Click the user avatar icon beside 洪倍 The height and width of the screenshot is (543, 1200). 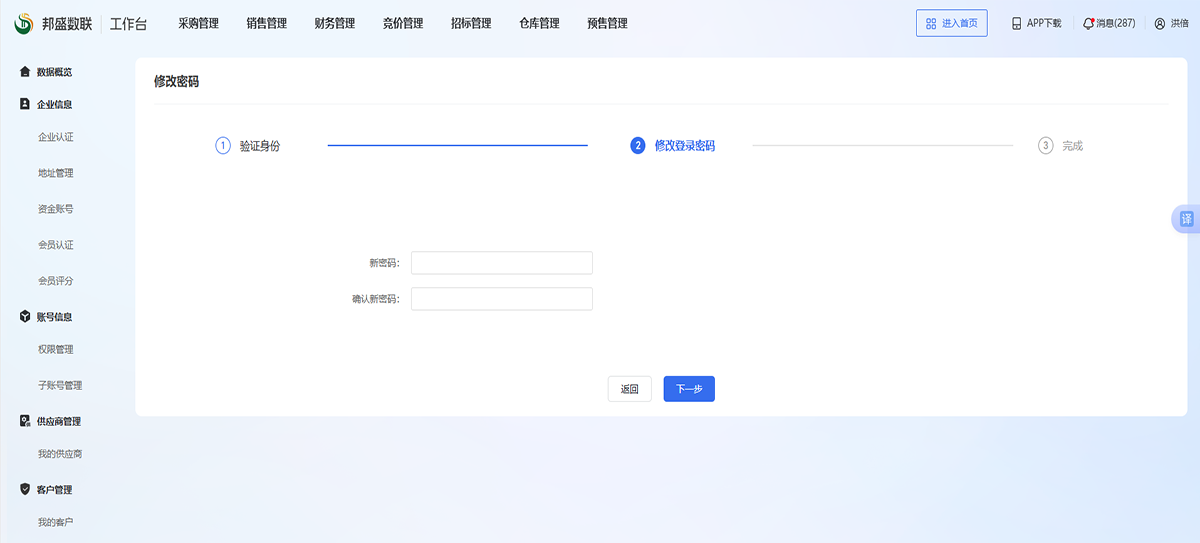pos(1160,23)
